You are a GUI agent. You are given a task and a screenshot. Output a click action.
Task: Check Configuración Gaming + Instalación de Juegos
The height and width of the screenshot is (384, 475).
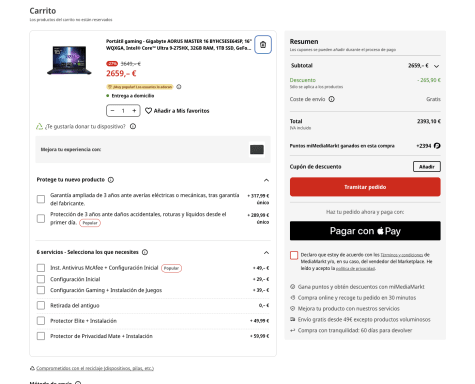[x=41, y=290]
